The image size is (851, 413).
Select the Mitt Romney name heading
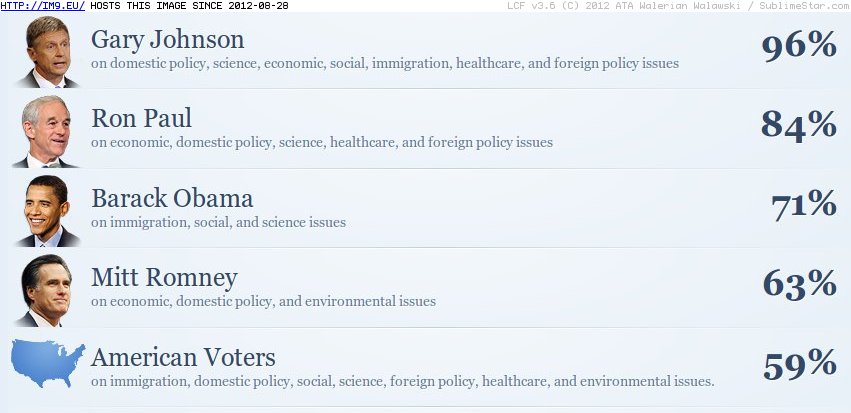point(164,278)
